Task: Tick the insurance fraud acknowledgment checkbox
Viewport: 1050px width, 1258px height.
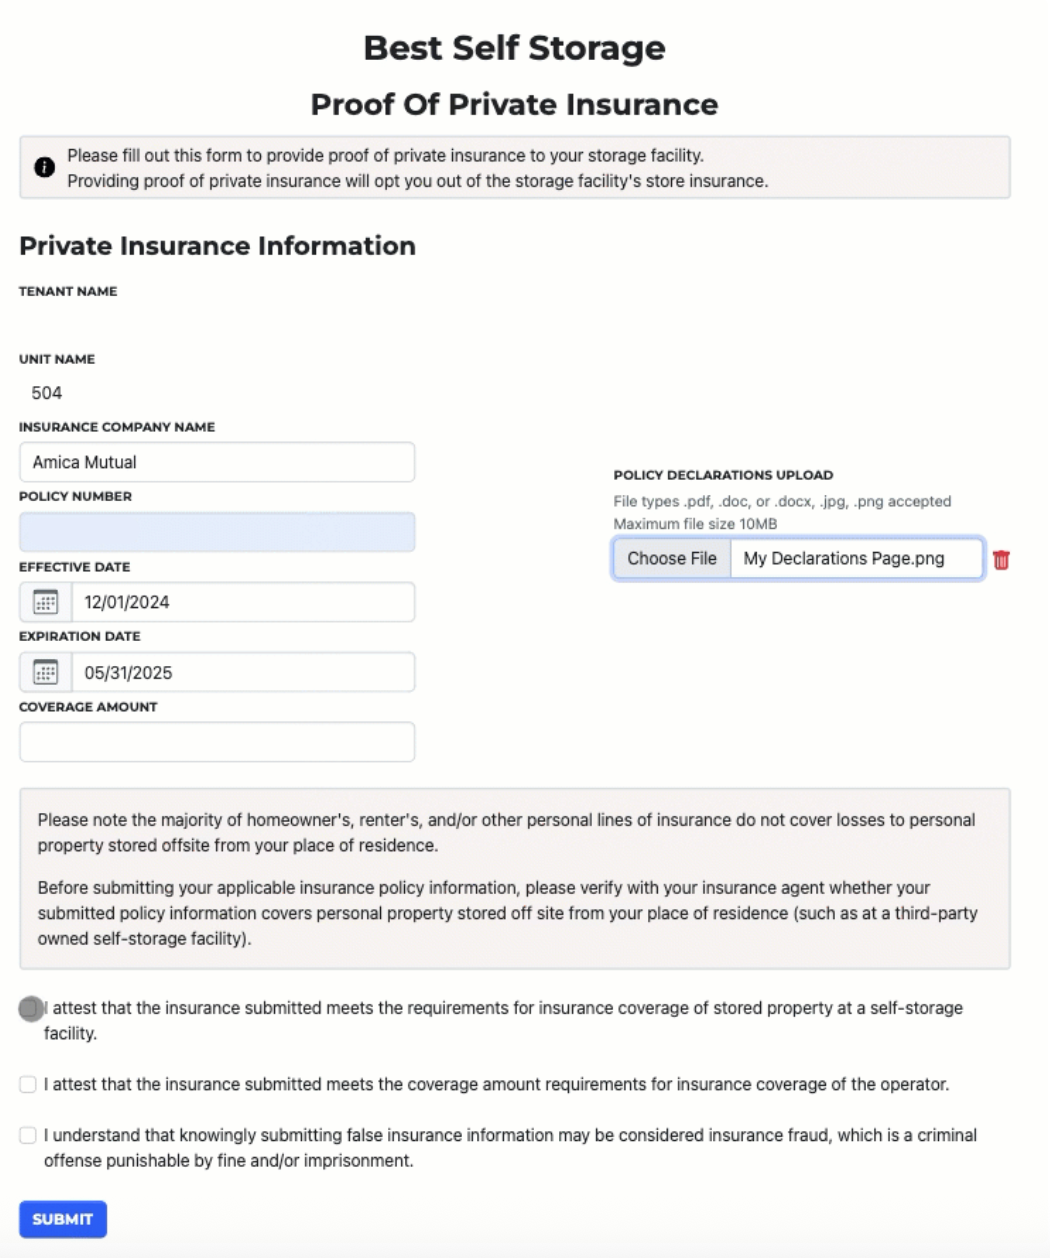Action: coord(28,1135)
